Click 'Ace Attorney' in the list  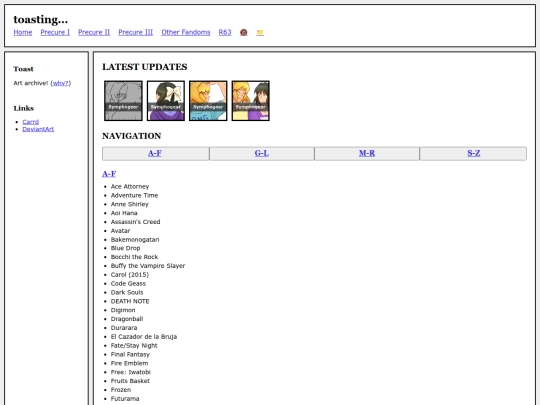tap(130, 186)
